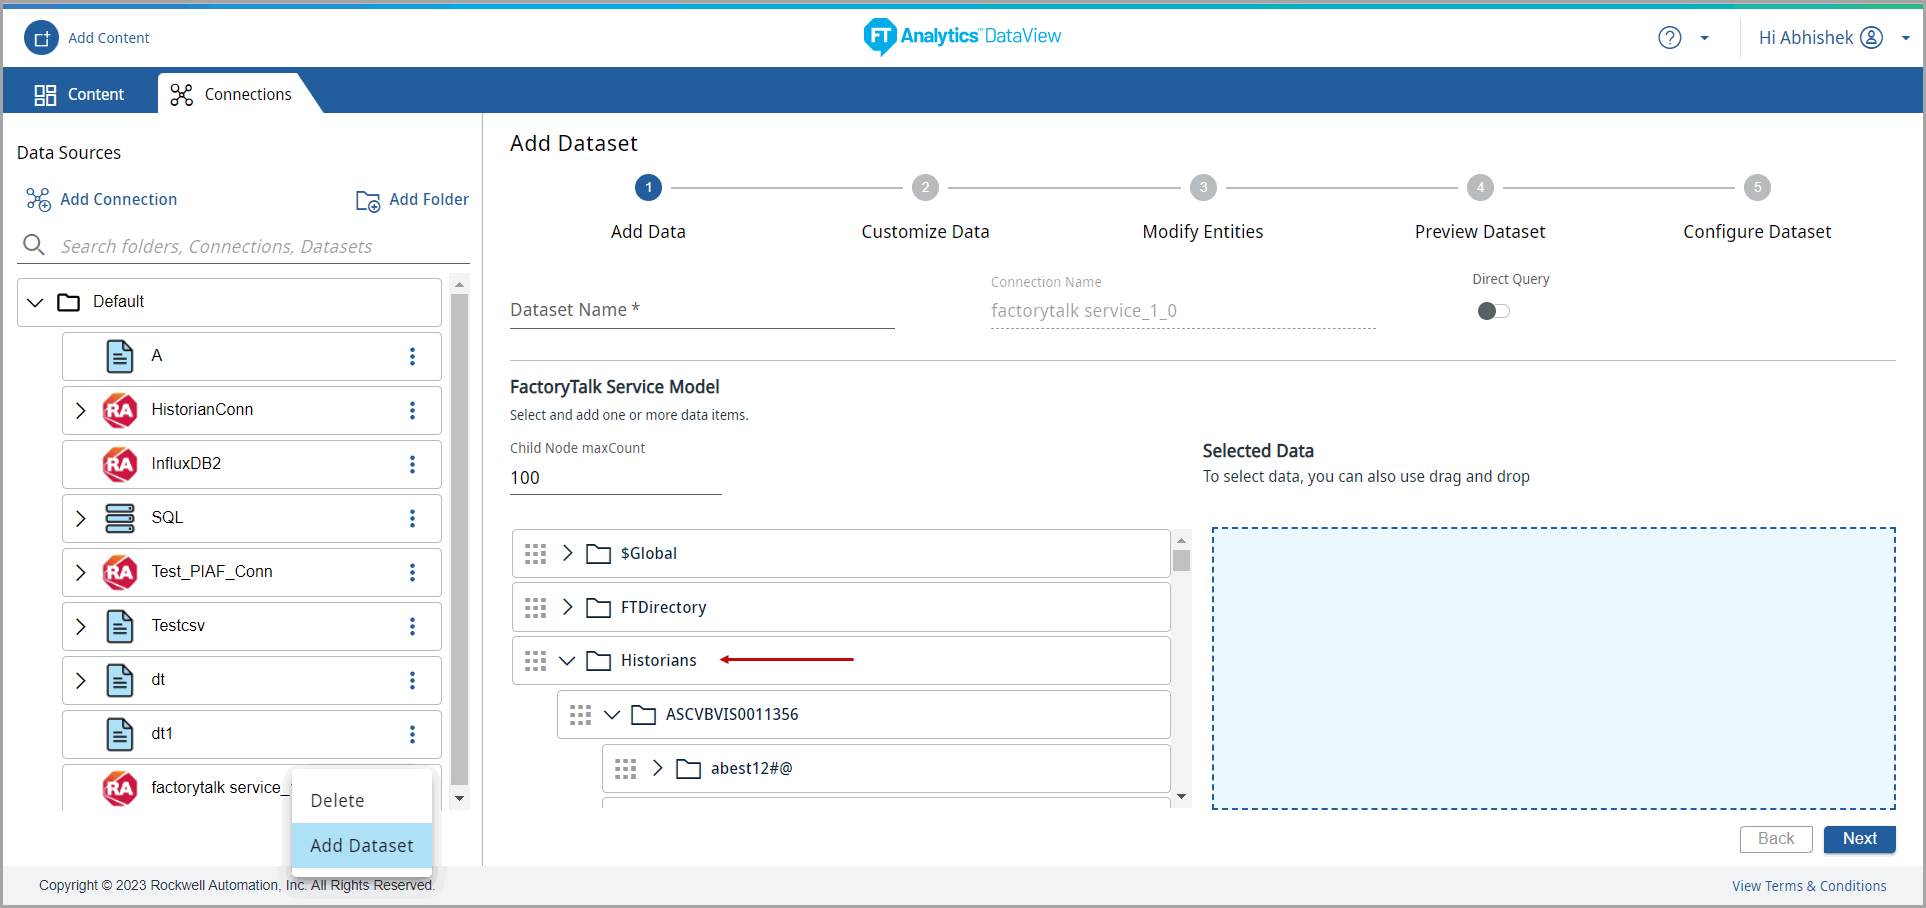
Task: Focus the Child Node maxCount field
Action: [x=616, y=478]
